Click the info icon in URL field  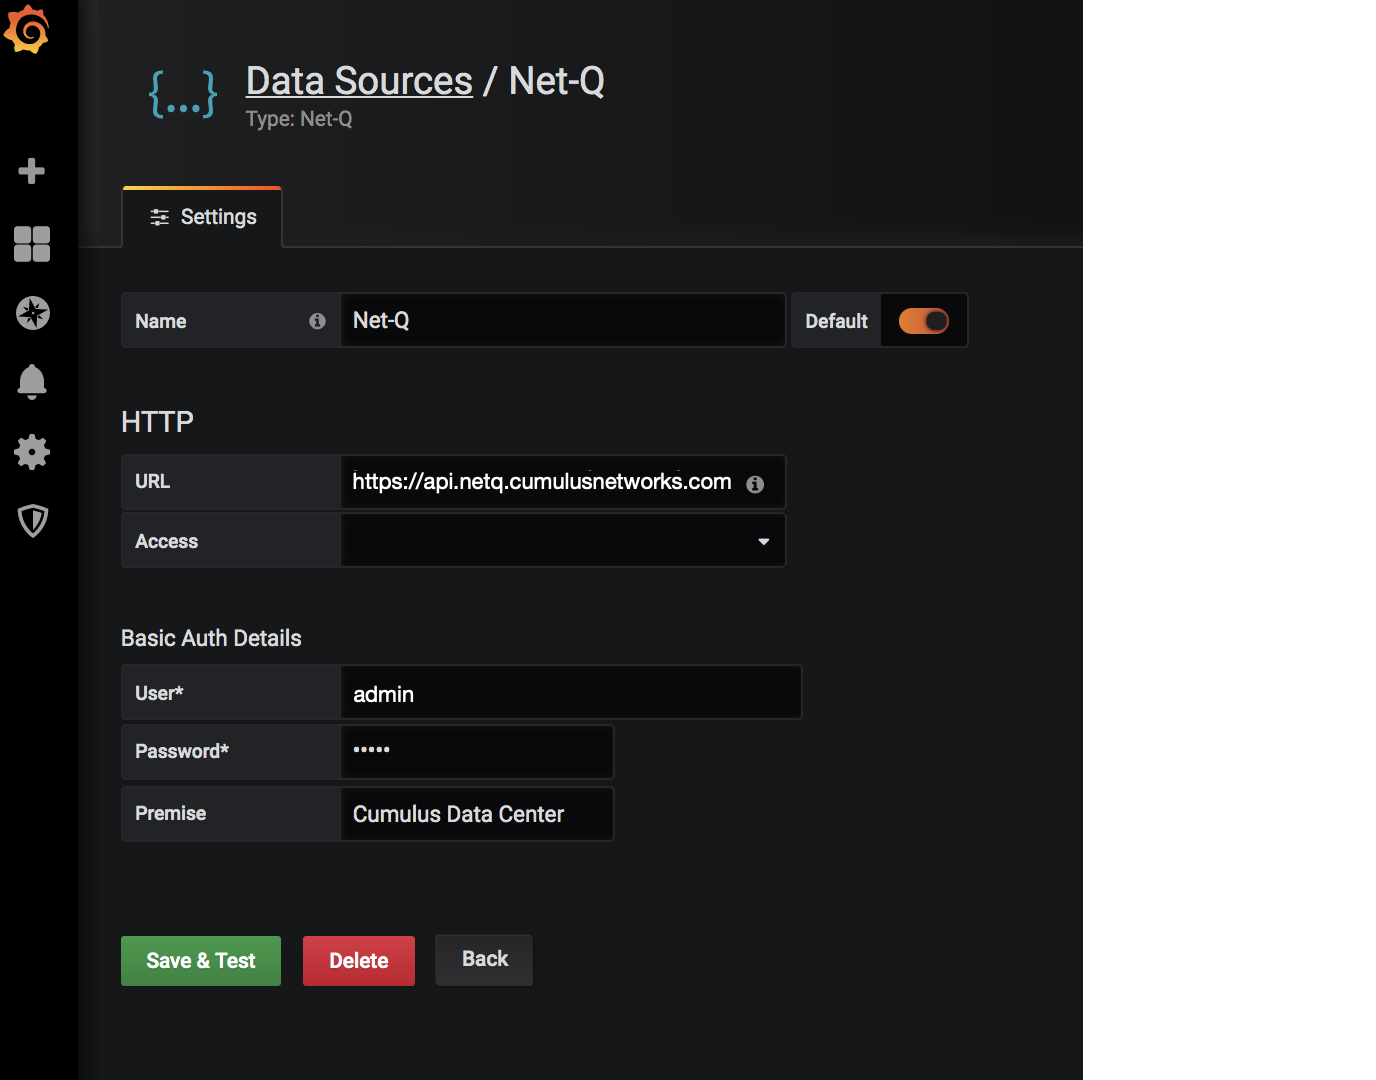tap(755, 484)
